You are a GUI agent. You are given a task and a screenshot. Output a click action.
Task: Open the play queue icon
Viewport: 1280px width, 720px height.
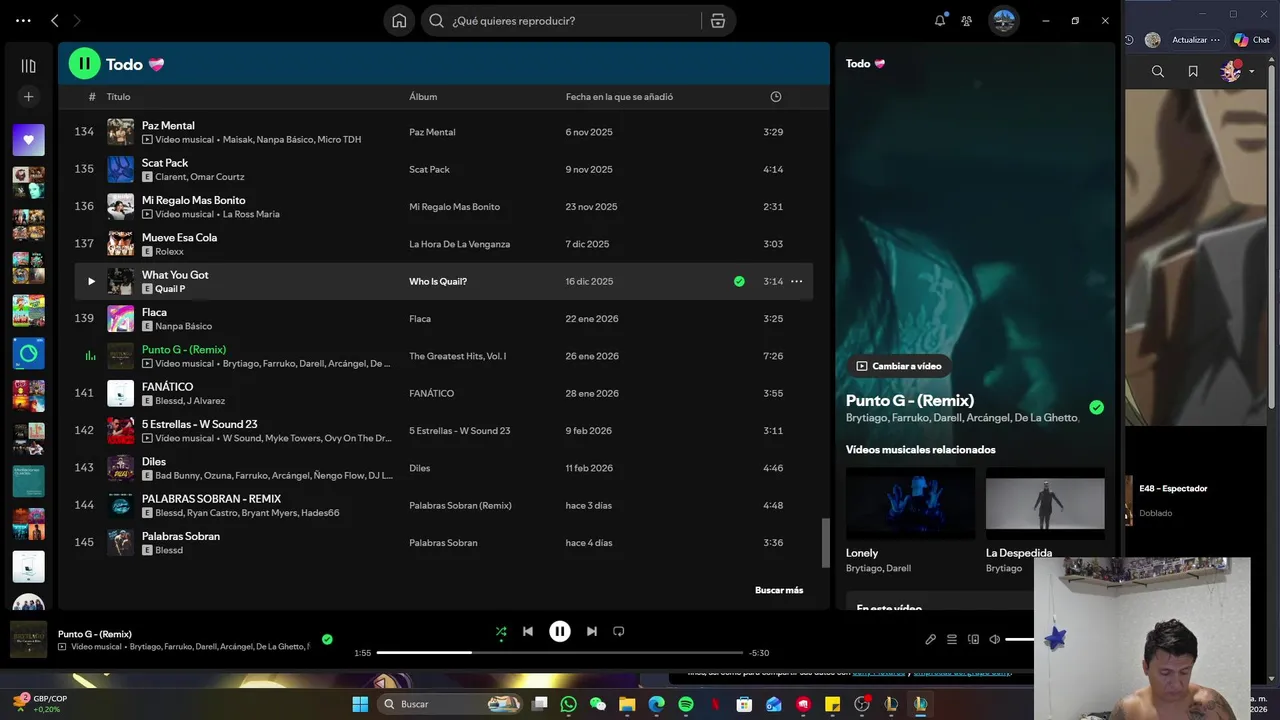952,639
